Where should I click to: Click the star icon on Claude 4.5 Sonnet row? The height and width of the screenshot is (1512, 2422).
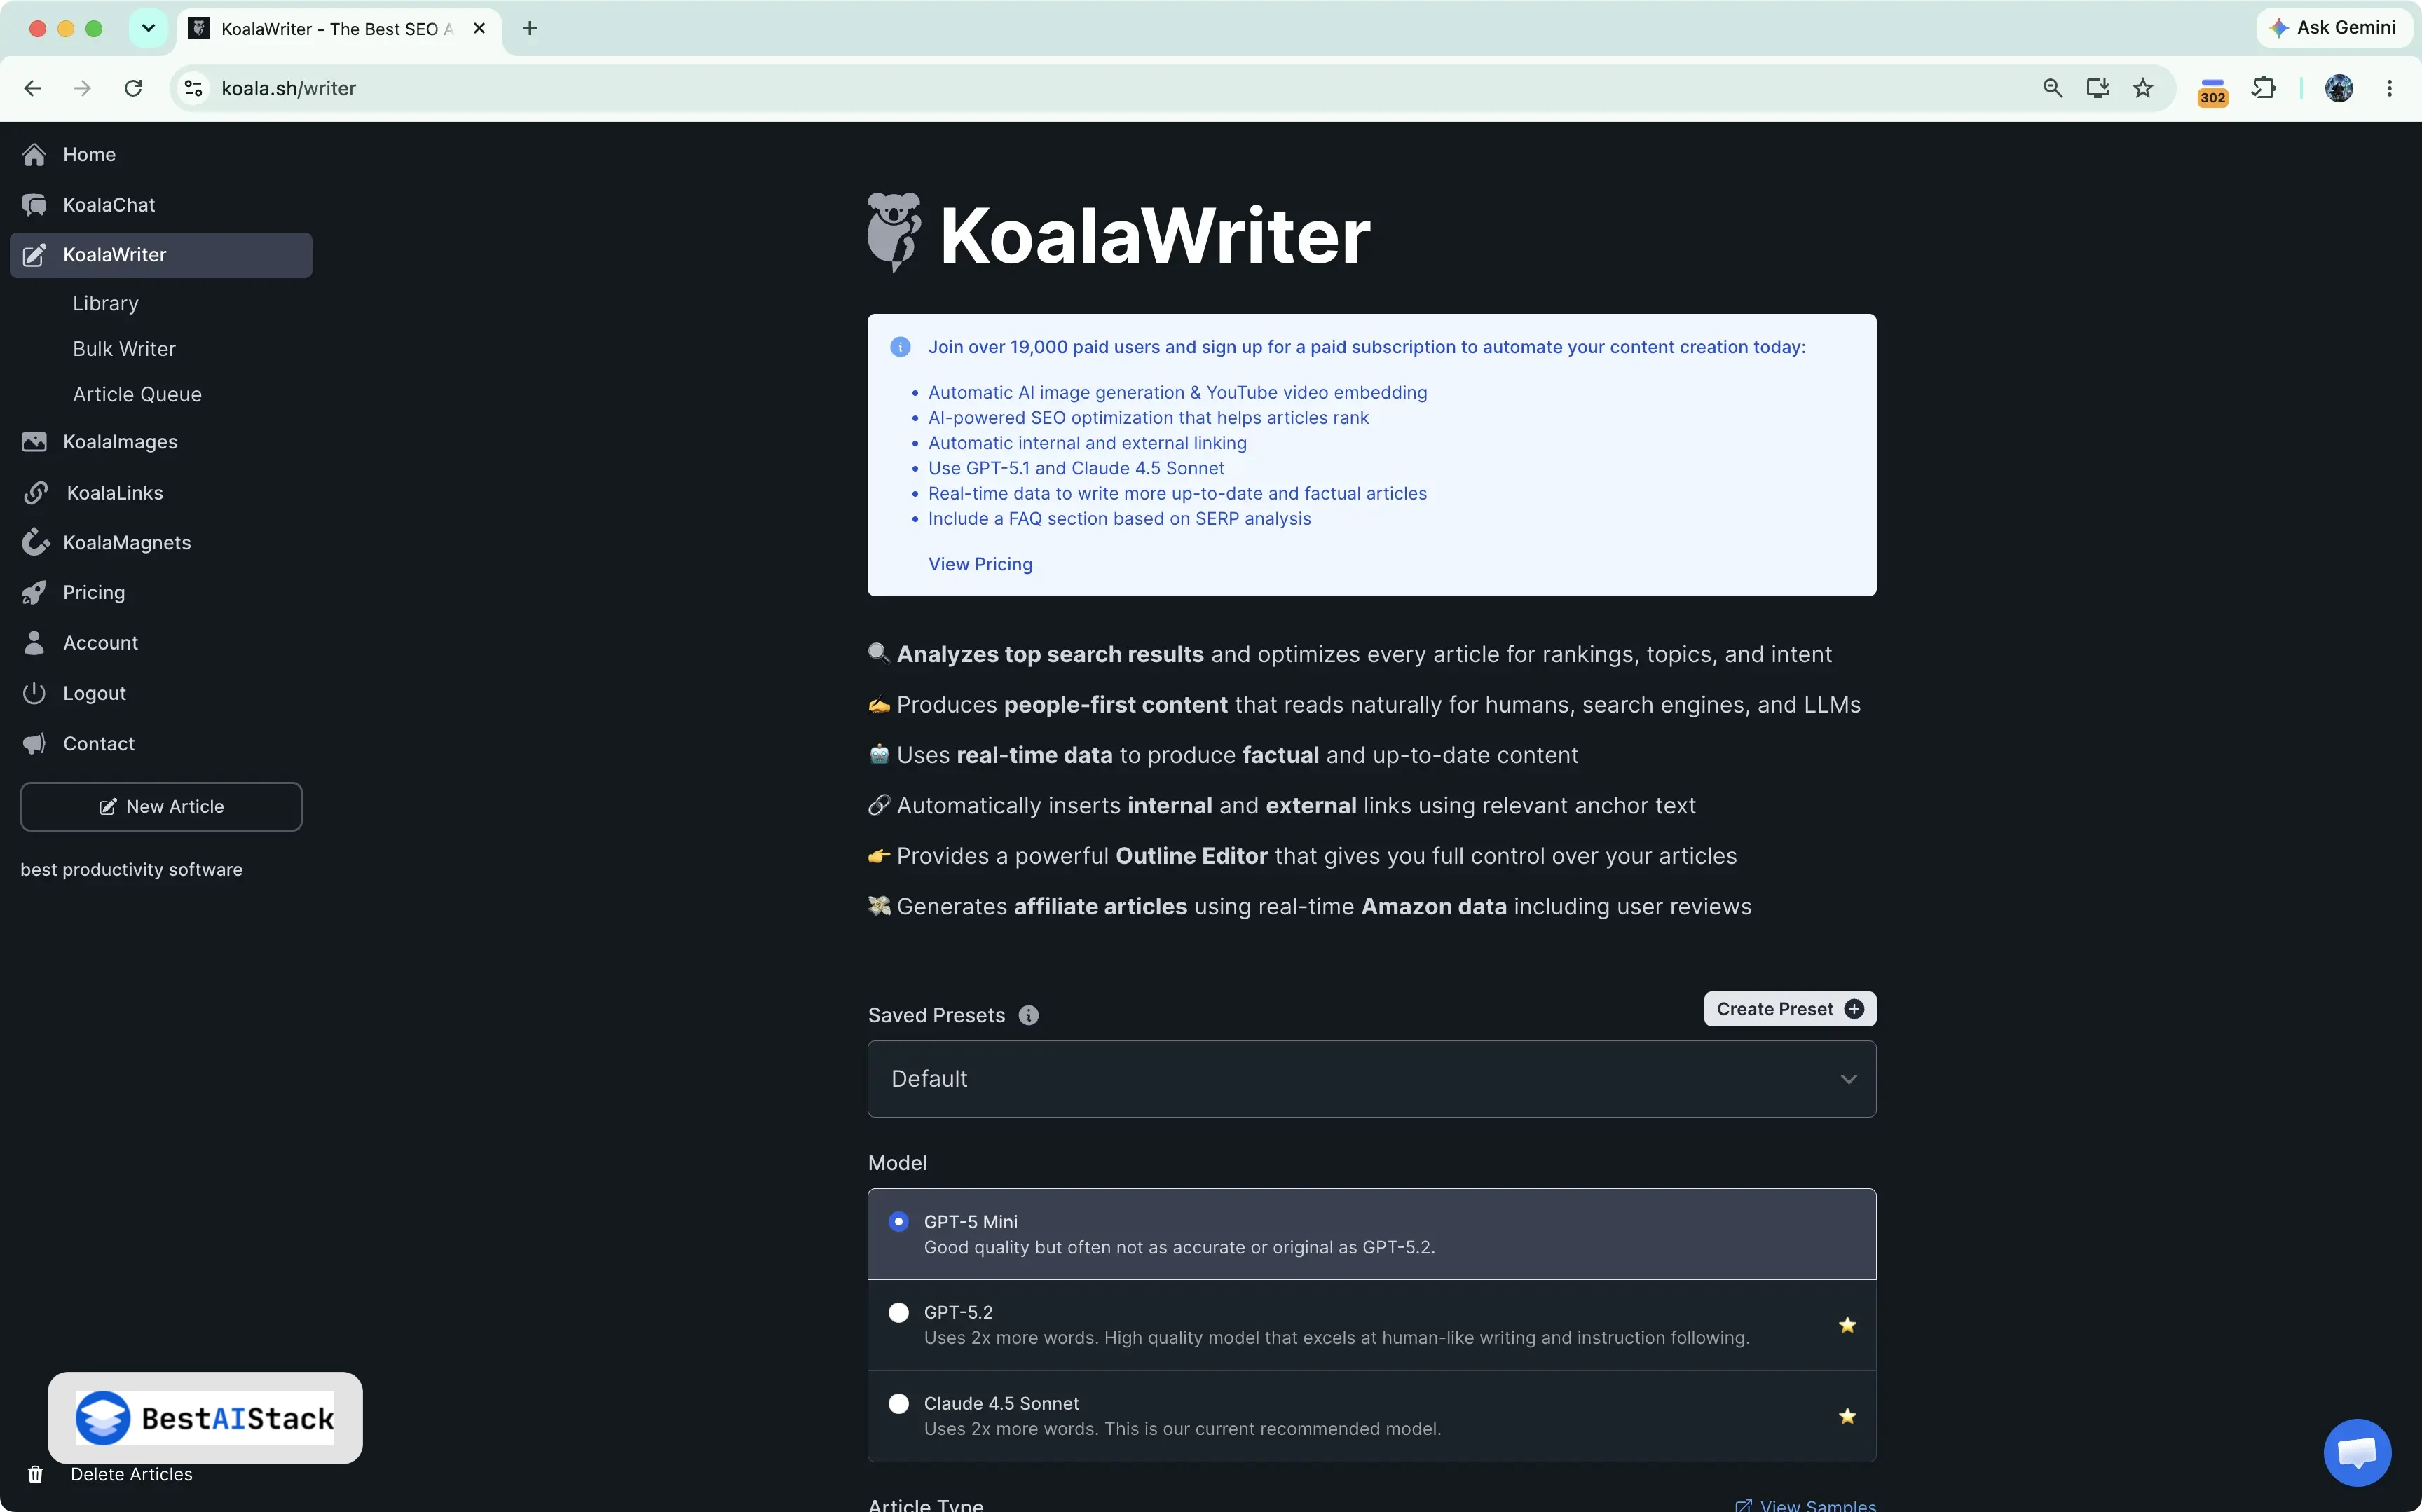(1847, 1416)
